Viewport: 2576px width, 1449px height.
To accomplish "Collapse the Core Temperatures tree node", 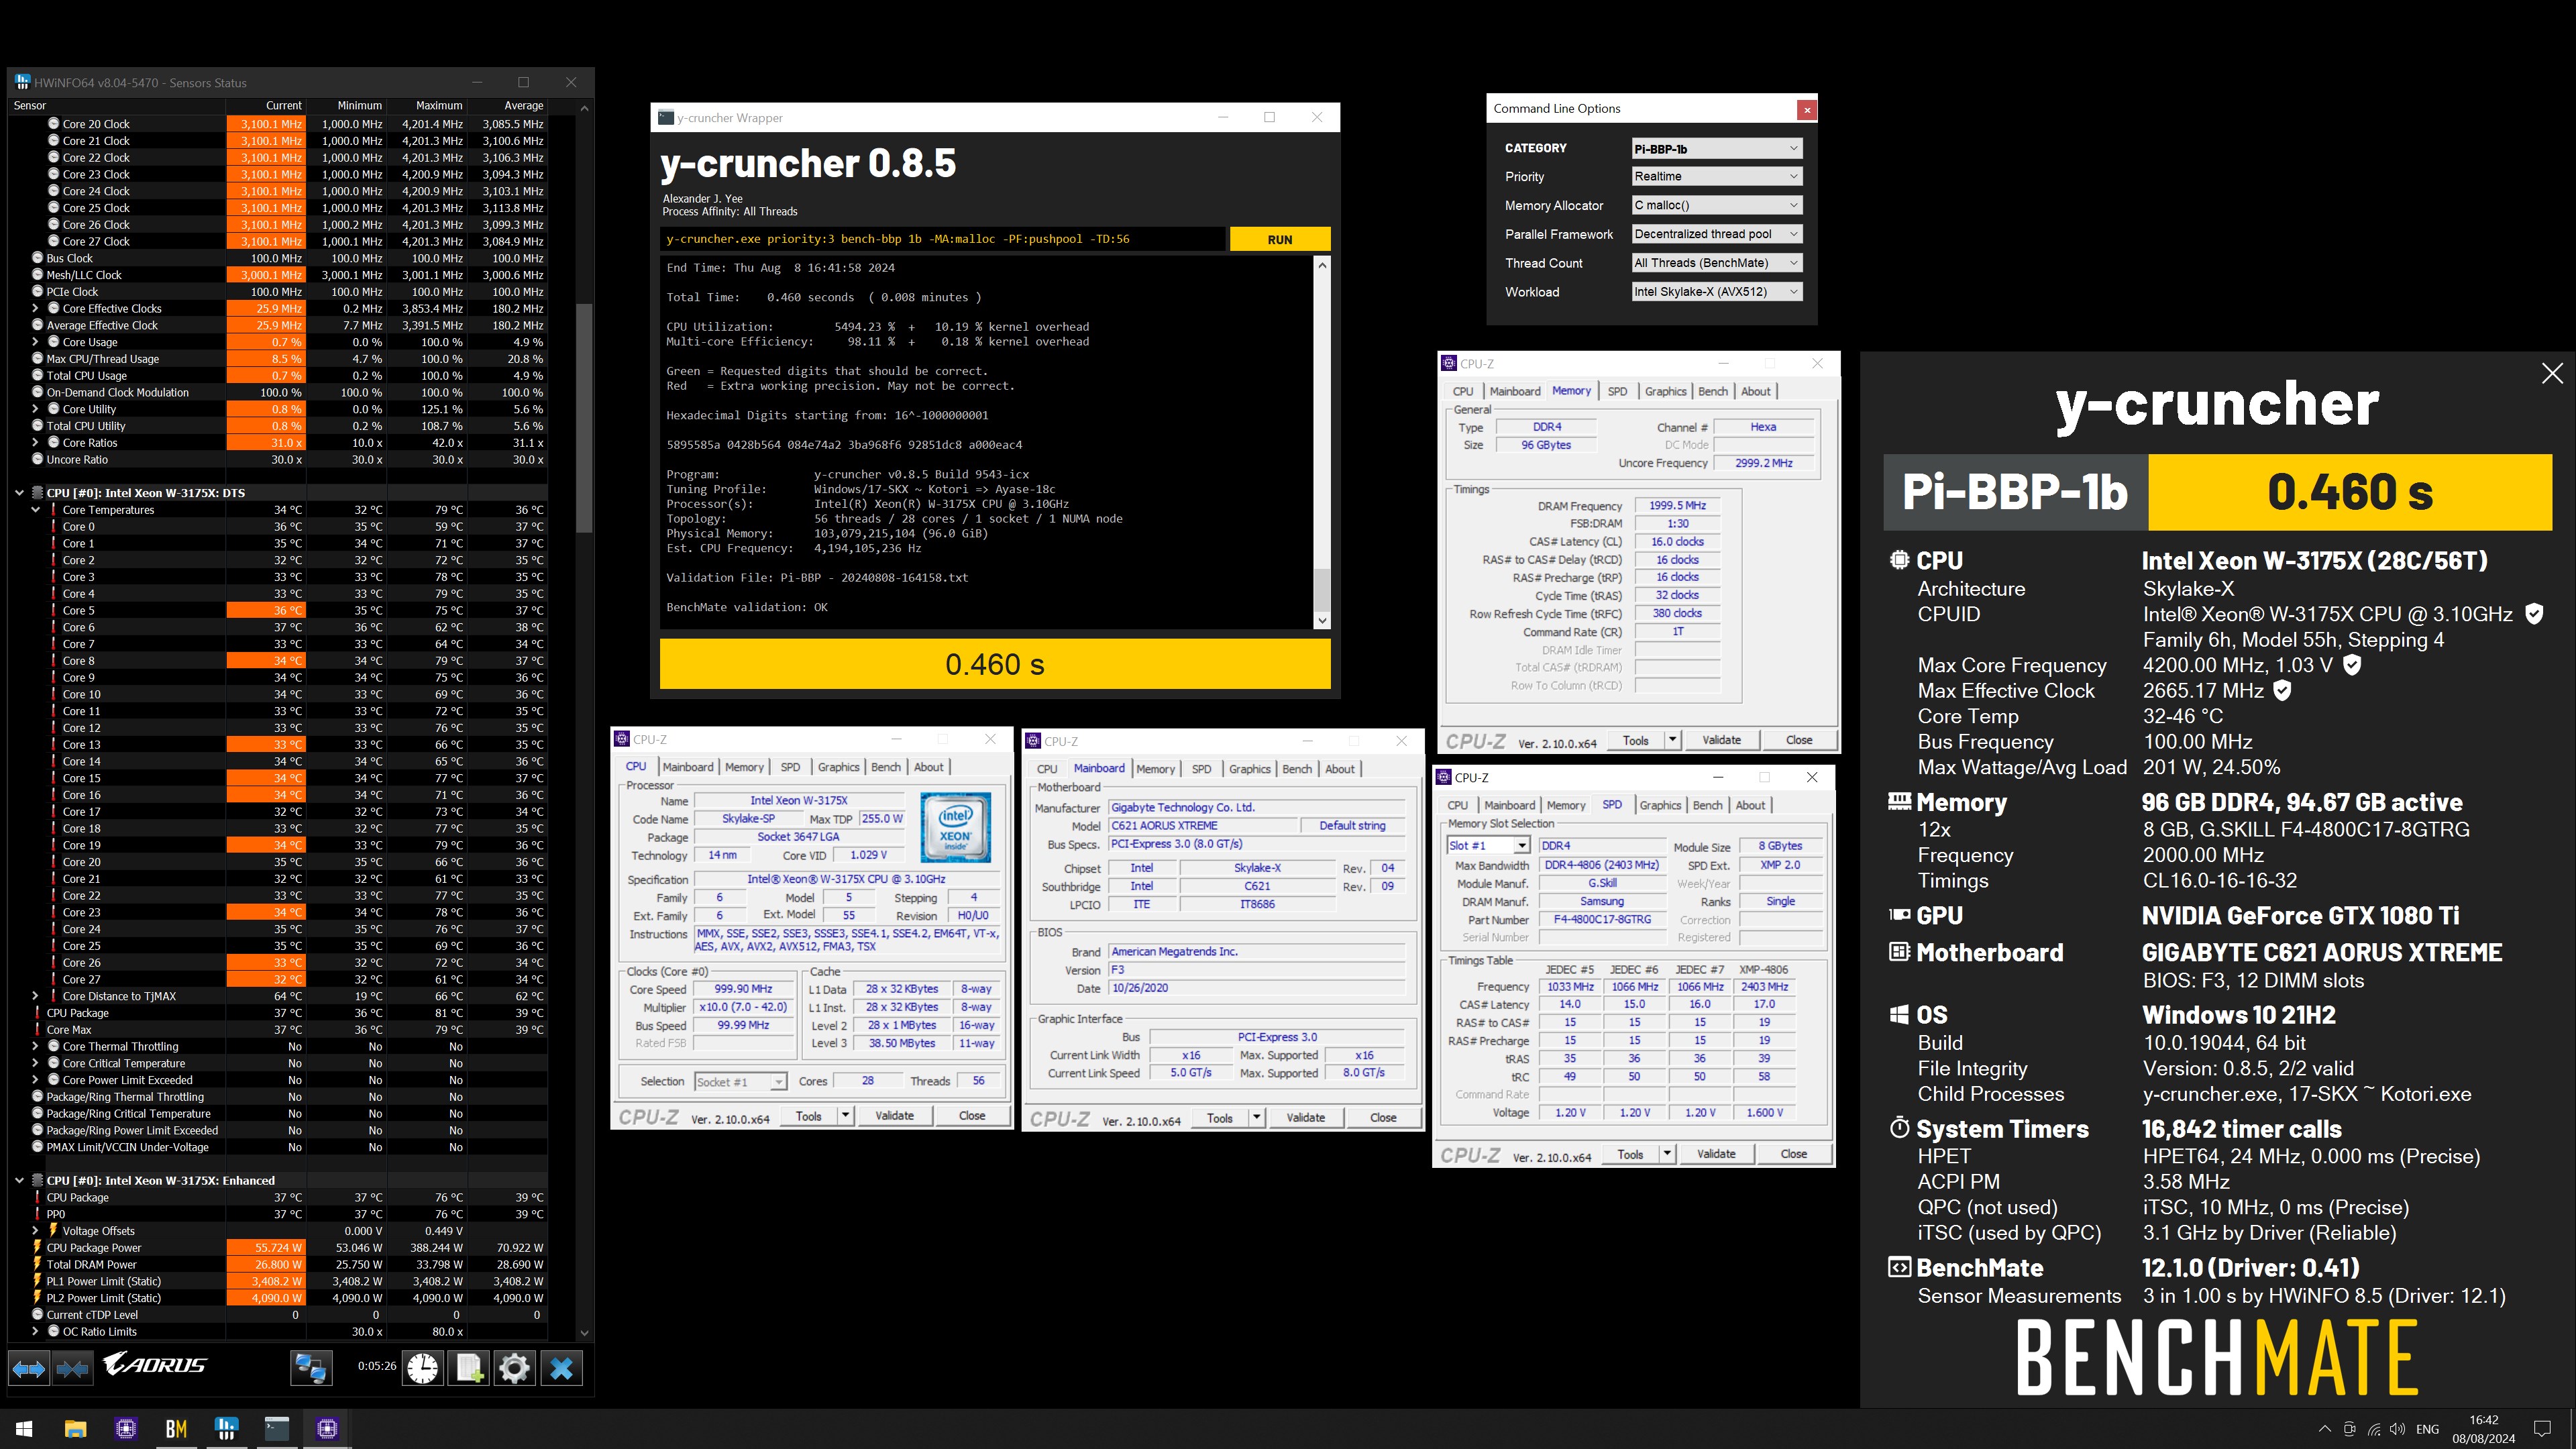I will pos(35,510).
